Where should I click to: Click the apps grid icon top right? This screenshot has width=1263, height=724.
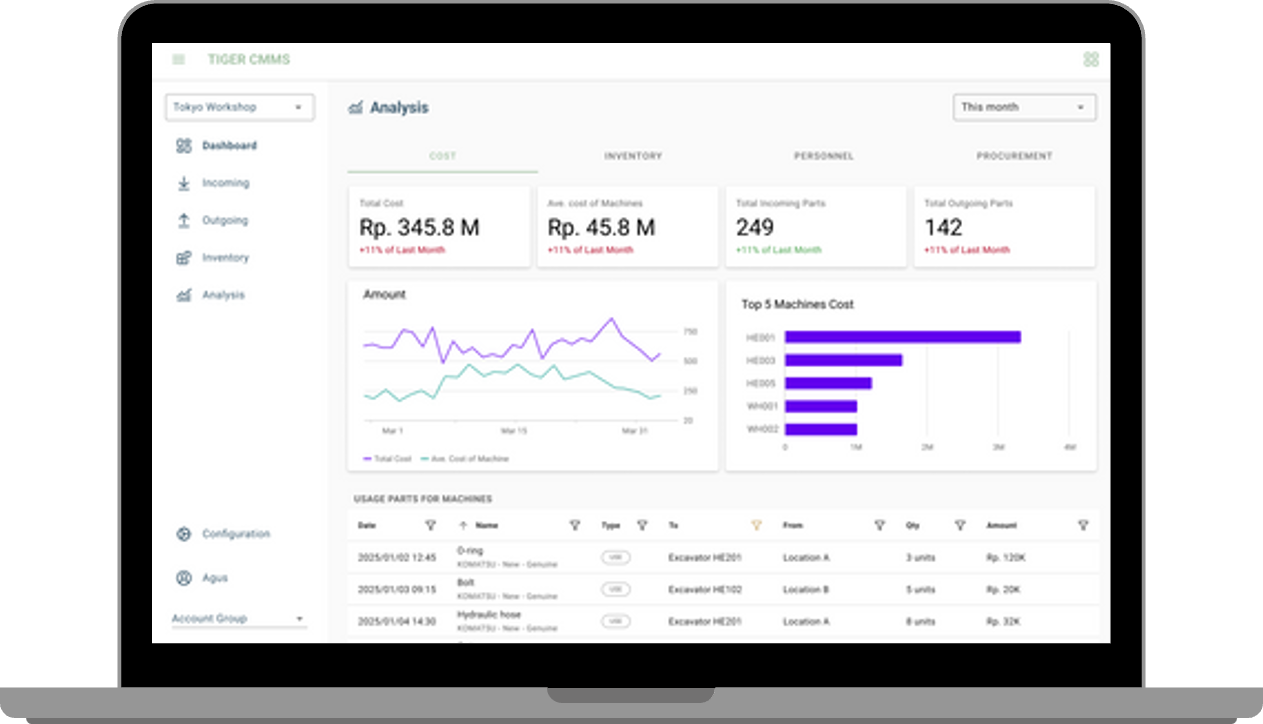1090,60
